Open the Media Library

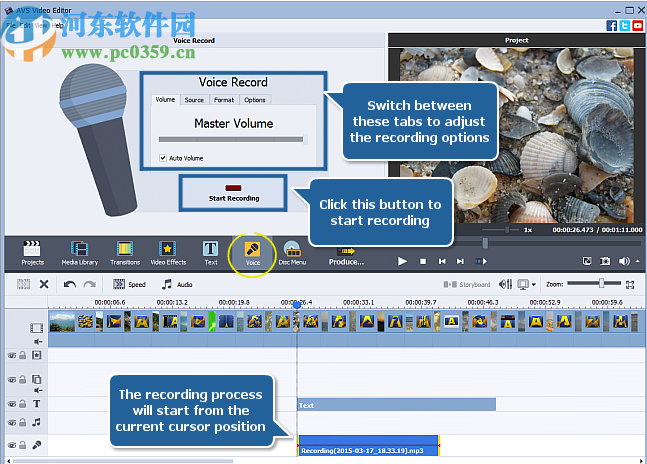click(80, 253)
